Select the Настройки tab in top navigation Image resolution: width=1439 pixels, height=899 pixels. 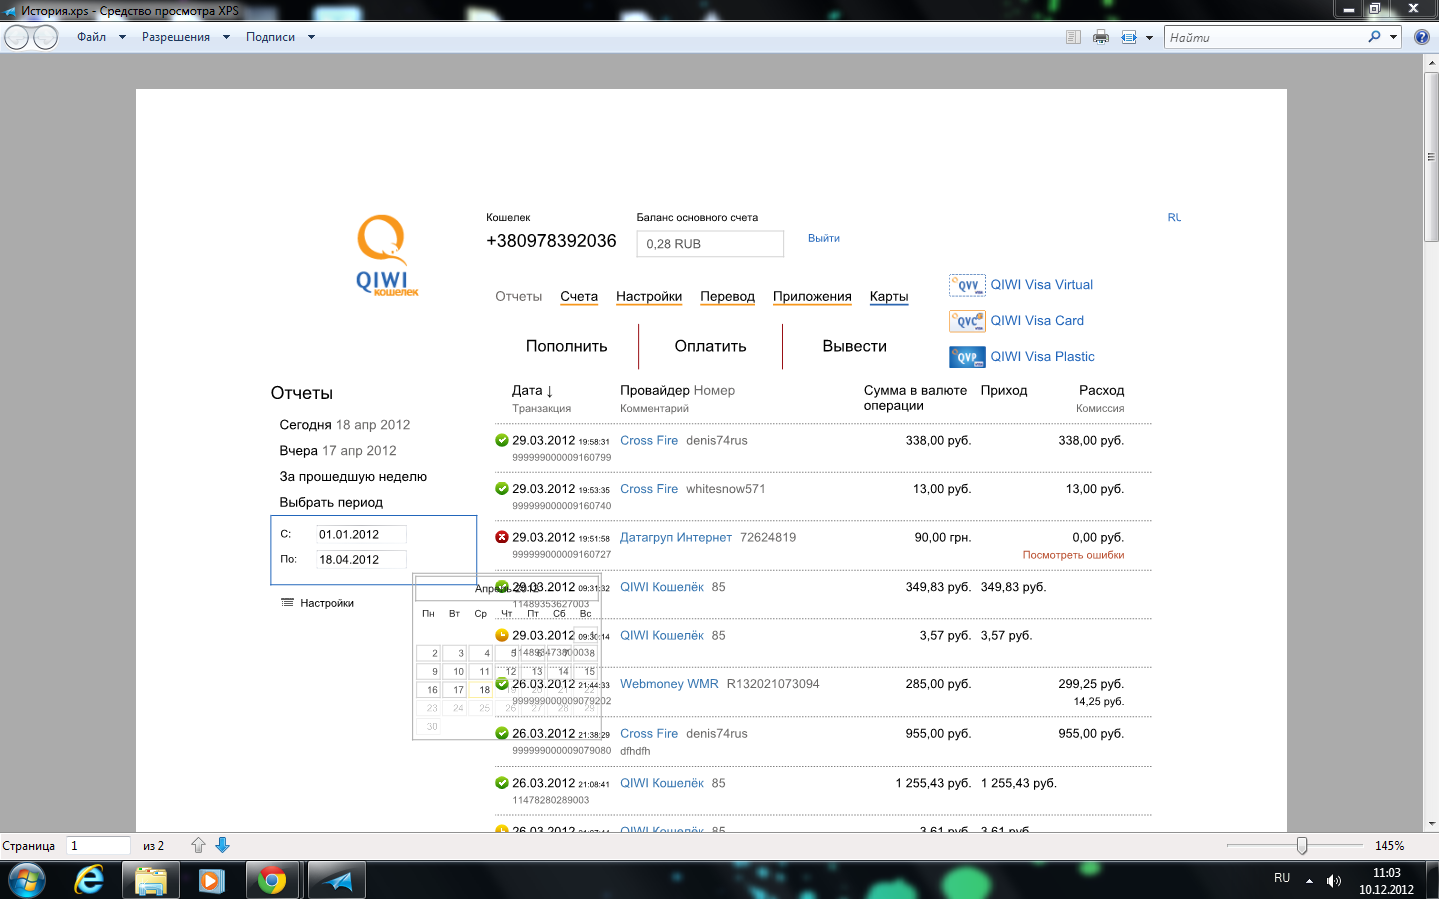649,296
